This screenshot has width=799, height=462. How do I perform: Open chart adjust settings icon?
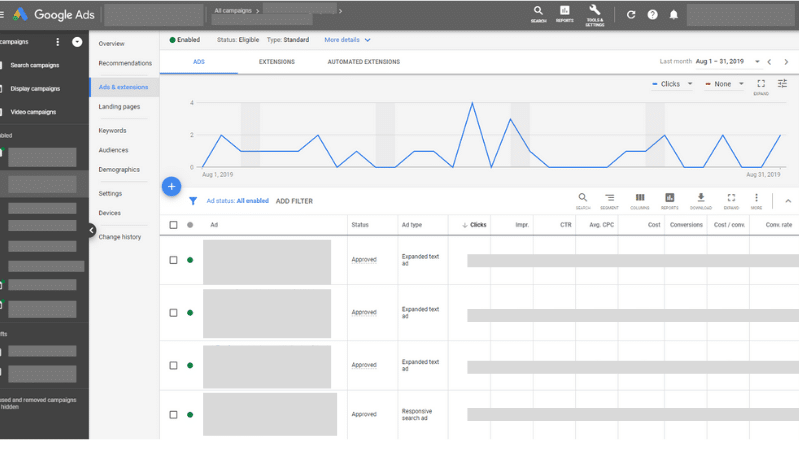click(x=782, y=84)
